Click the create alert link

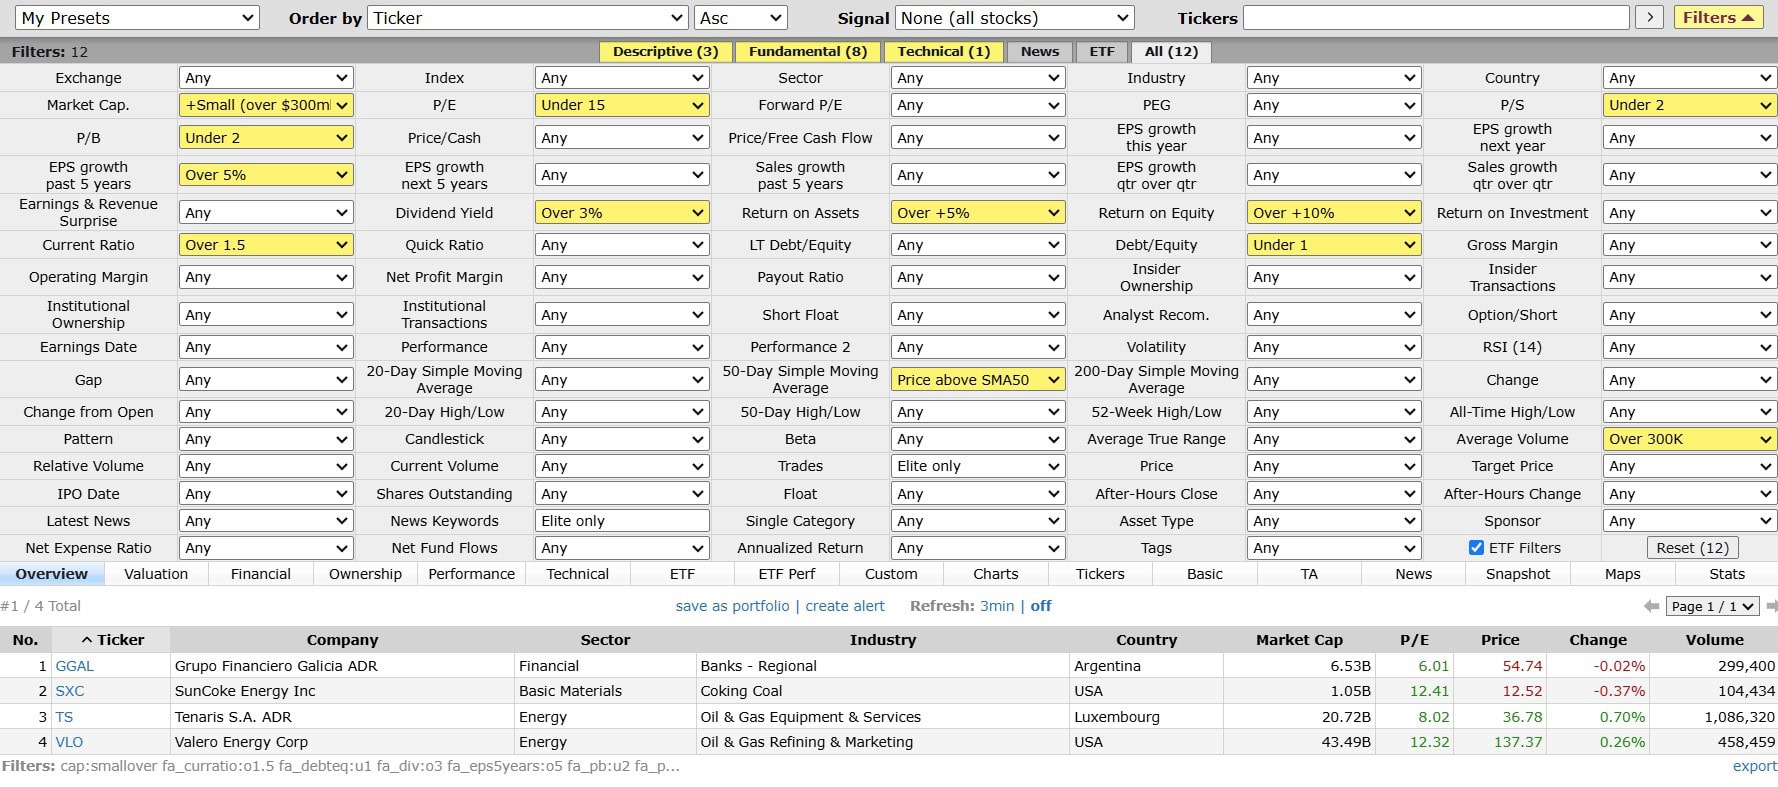tap(845, 606)
